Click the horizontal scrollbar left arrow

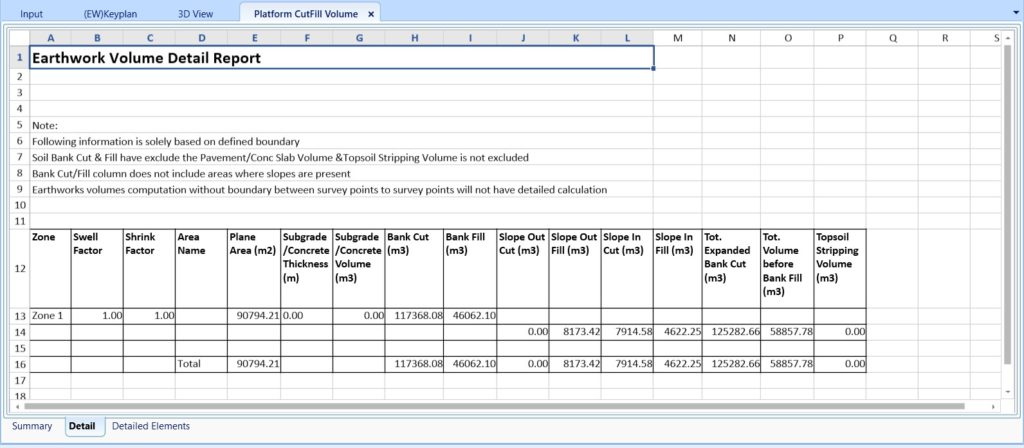pyautogui.click(x=17, y=406)
